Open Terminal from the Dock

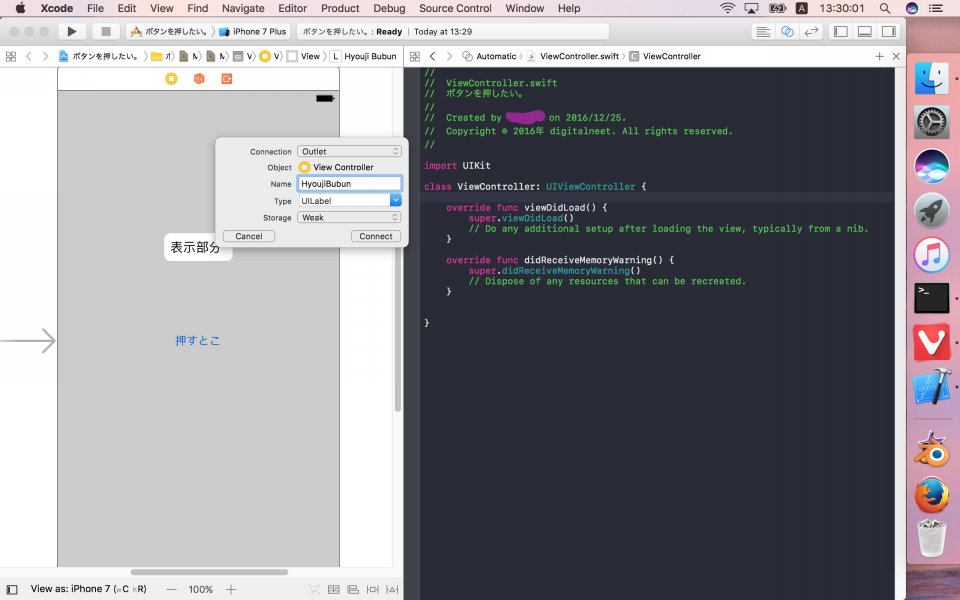[x=931, y=298]
